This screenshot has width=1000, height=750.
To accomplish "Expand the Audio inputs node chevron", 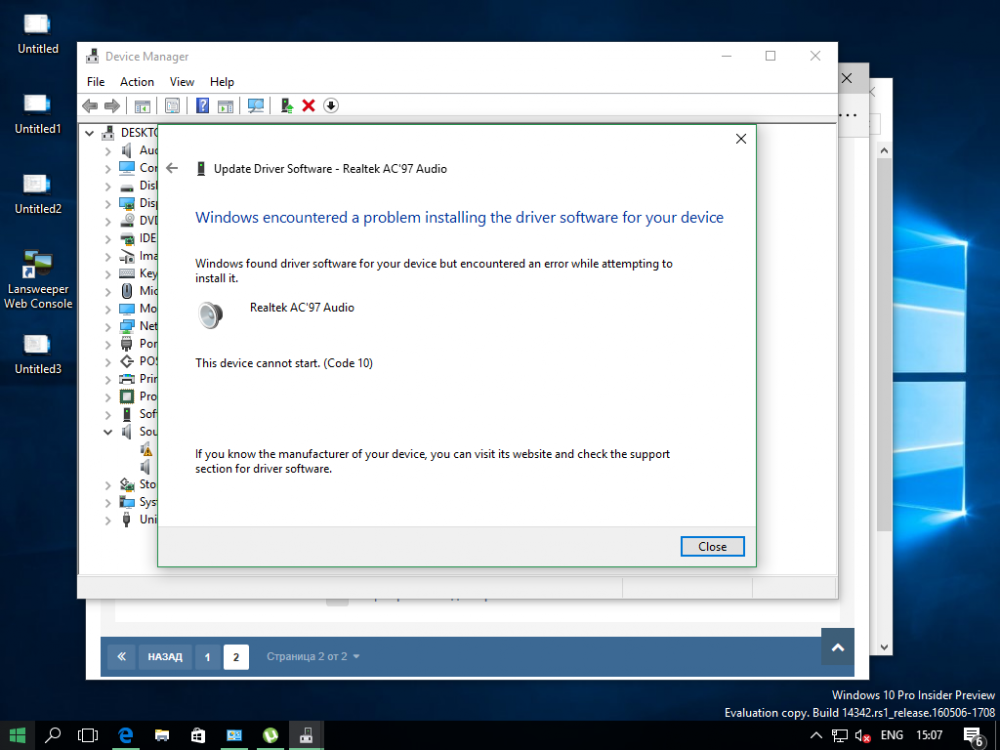I will [107, 151].
